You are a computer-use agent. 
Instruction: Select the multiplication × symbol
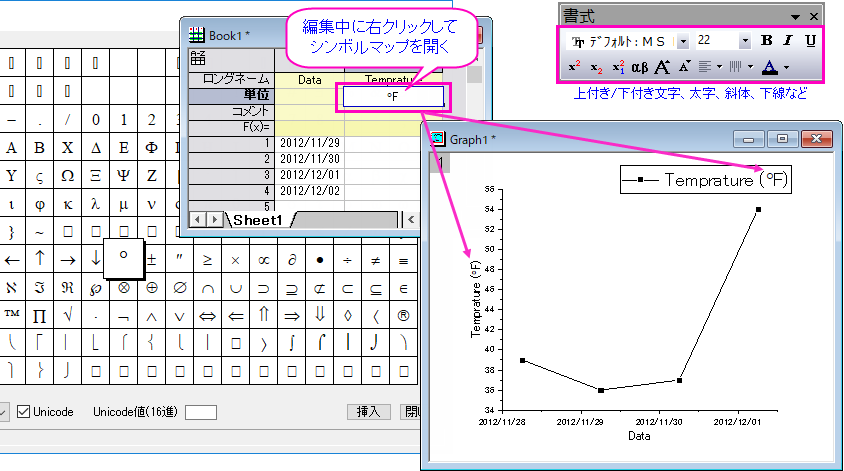[x=235, y=260]
